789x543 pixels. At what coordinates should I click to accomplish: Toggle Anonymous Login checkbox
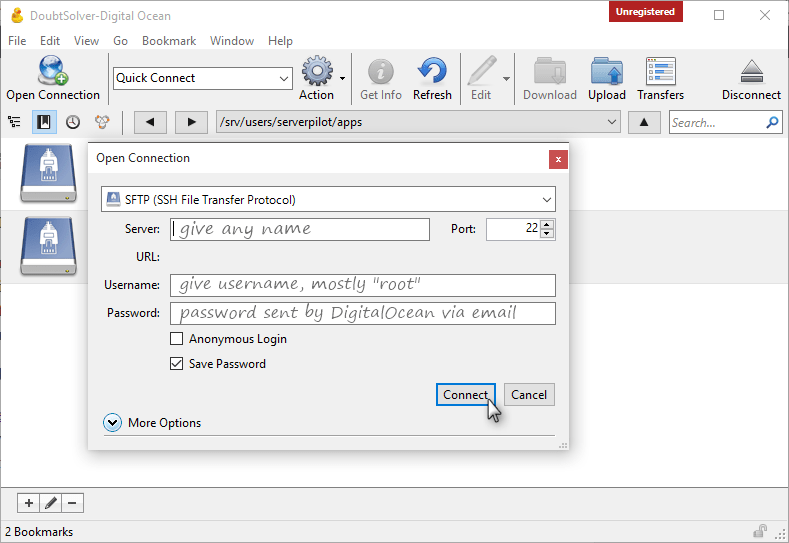tap(176, 339)
